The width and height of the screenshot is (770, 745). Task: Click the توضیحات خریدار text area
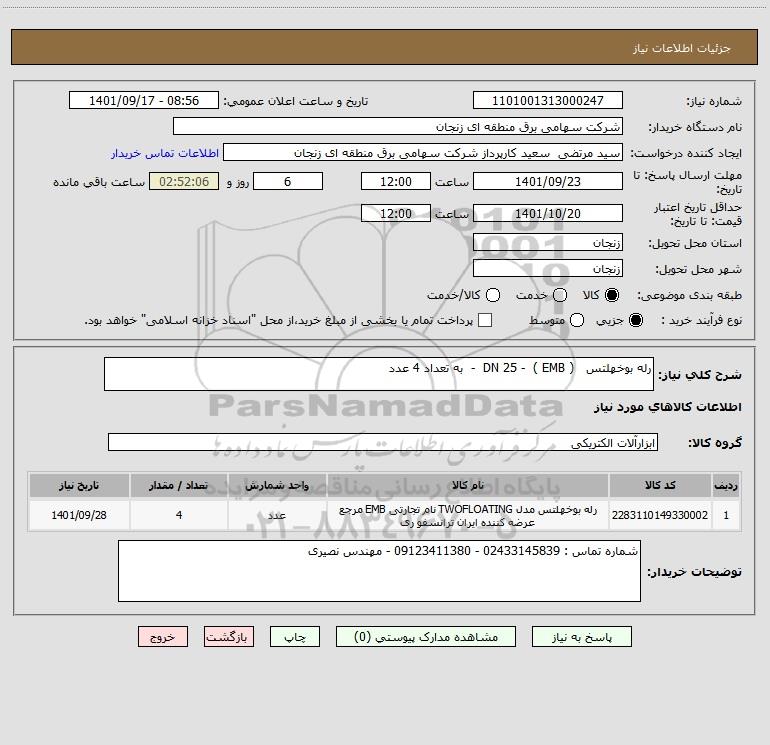[x=379, y=571]
